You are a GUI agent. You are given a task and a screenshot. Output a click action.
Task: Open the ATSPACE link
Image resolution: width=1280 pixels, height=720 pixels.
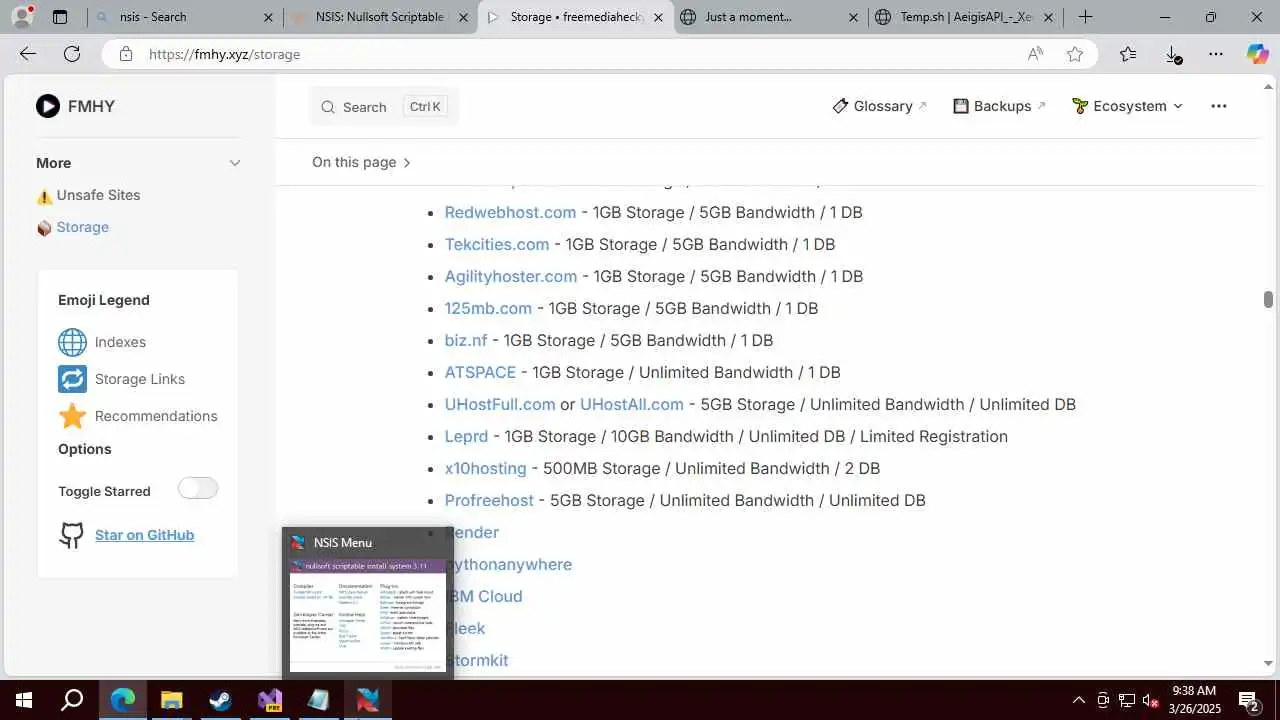pos(480,372)
